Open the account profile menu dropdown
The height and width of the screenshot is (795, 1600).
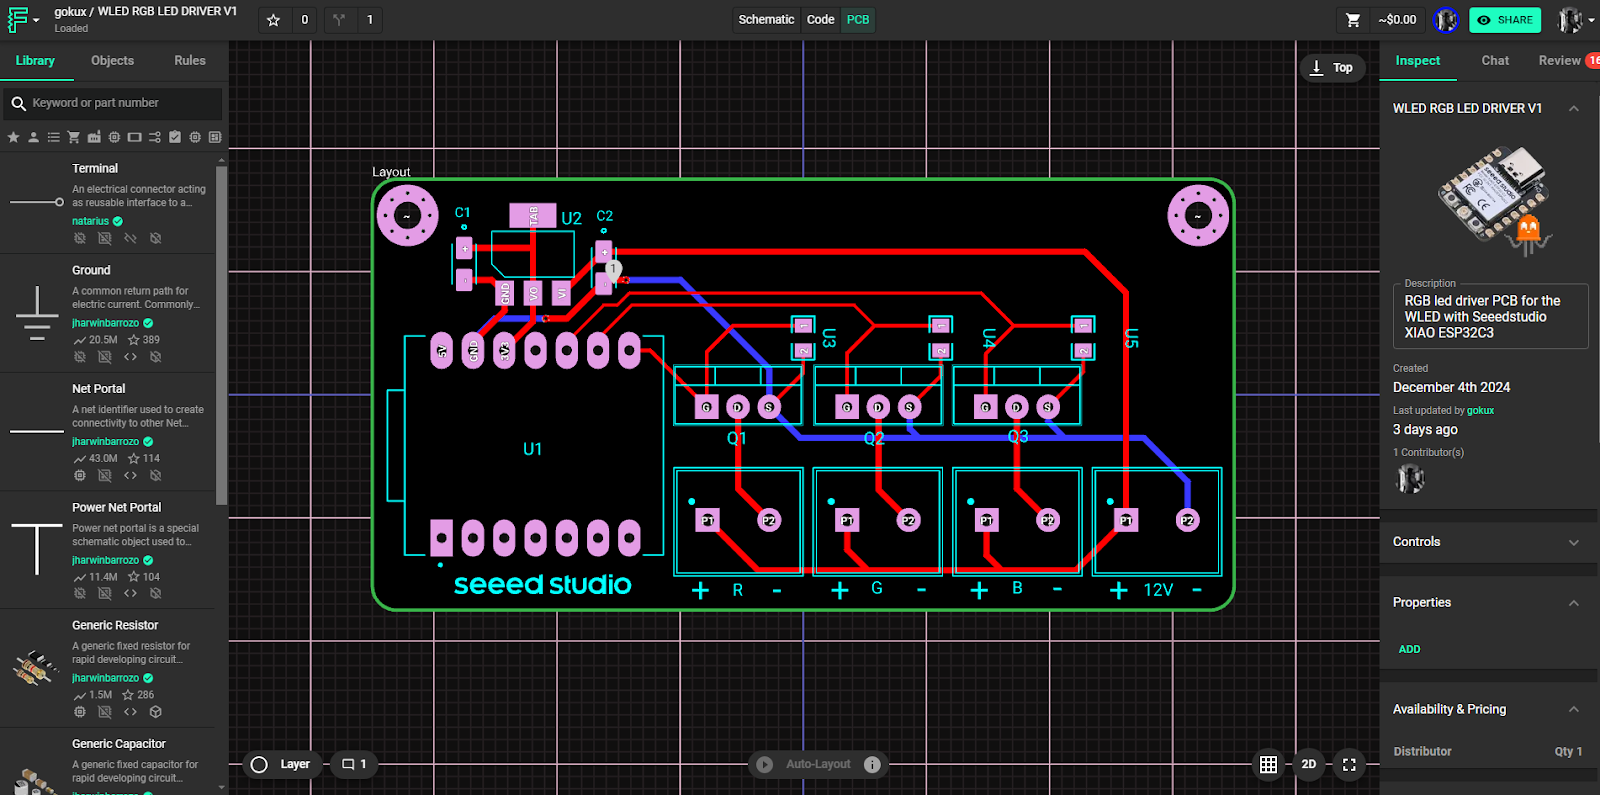click(1575, 20)
